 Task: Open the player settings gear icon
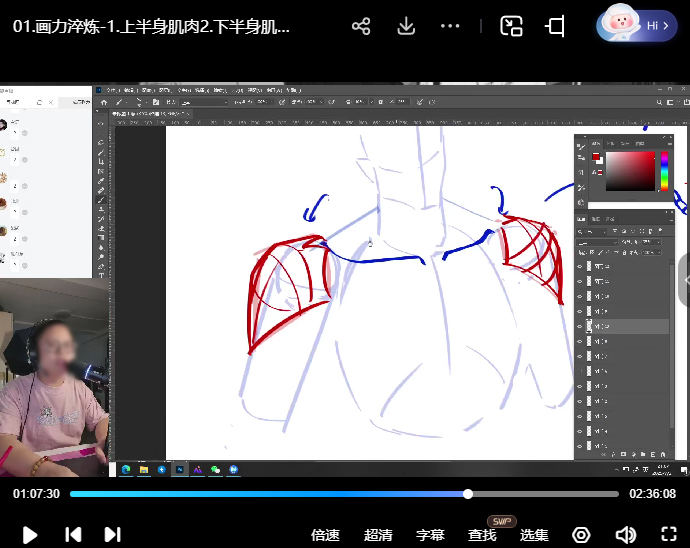click(x=581, y=534)
